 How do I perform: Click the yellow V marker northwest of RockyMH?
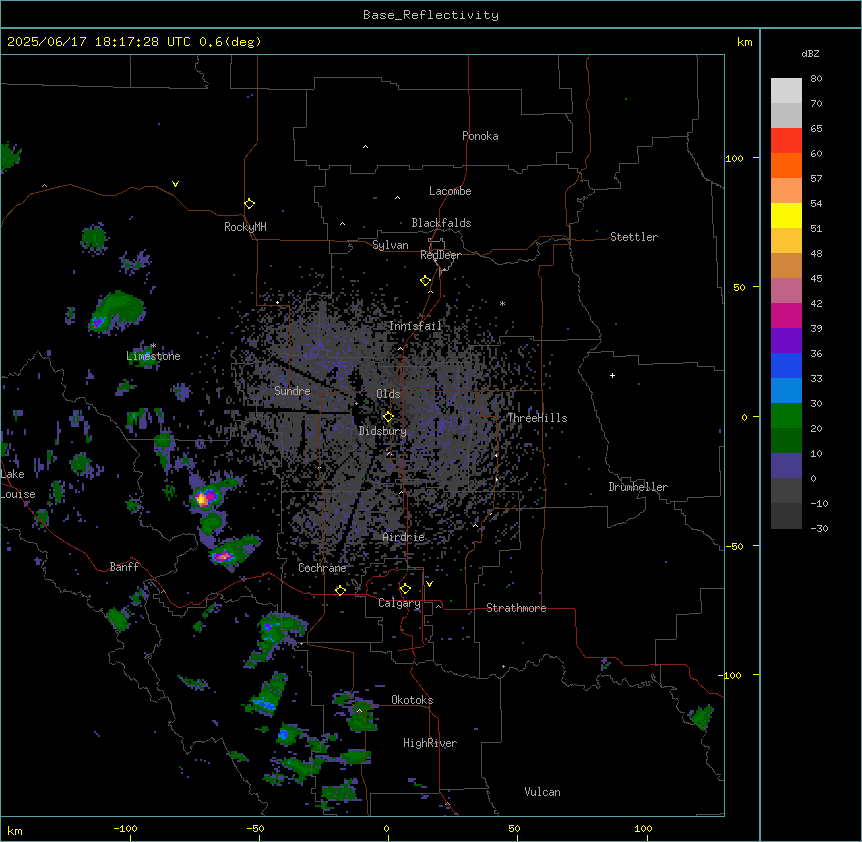[175, 184]
